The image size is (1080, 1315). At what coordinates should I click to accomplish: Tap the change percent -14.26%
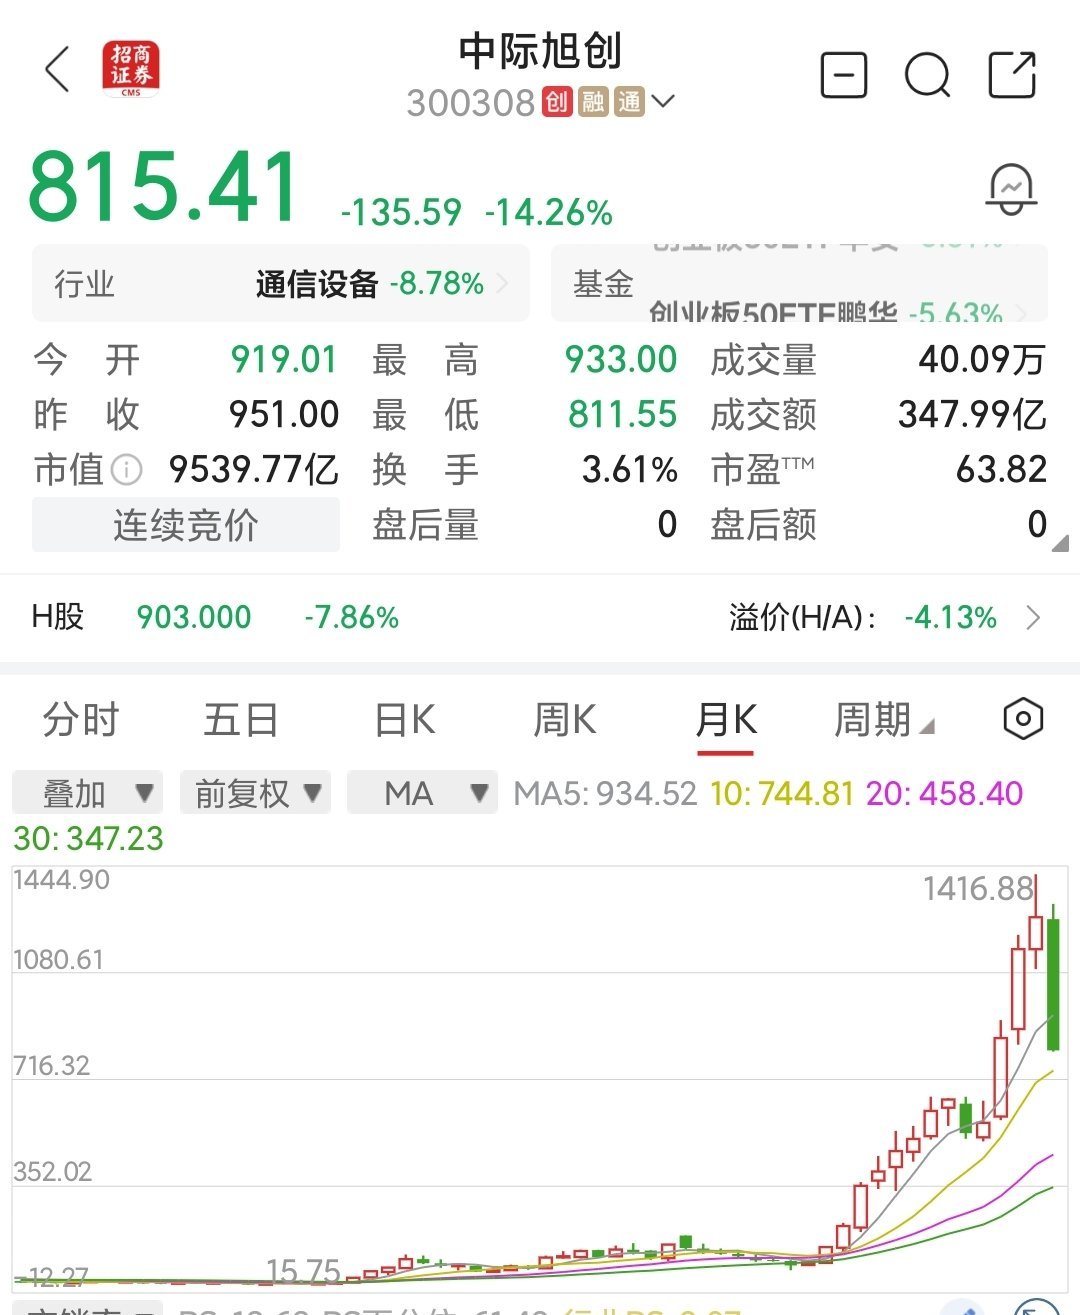pyautogui.click(x=548, y=212)
